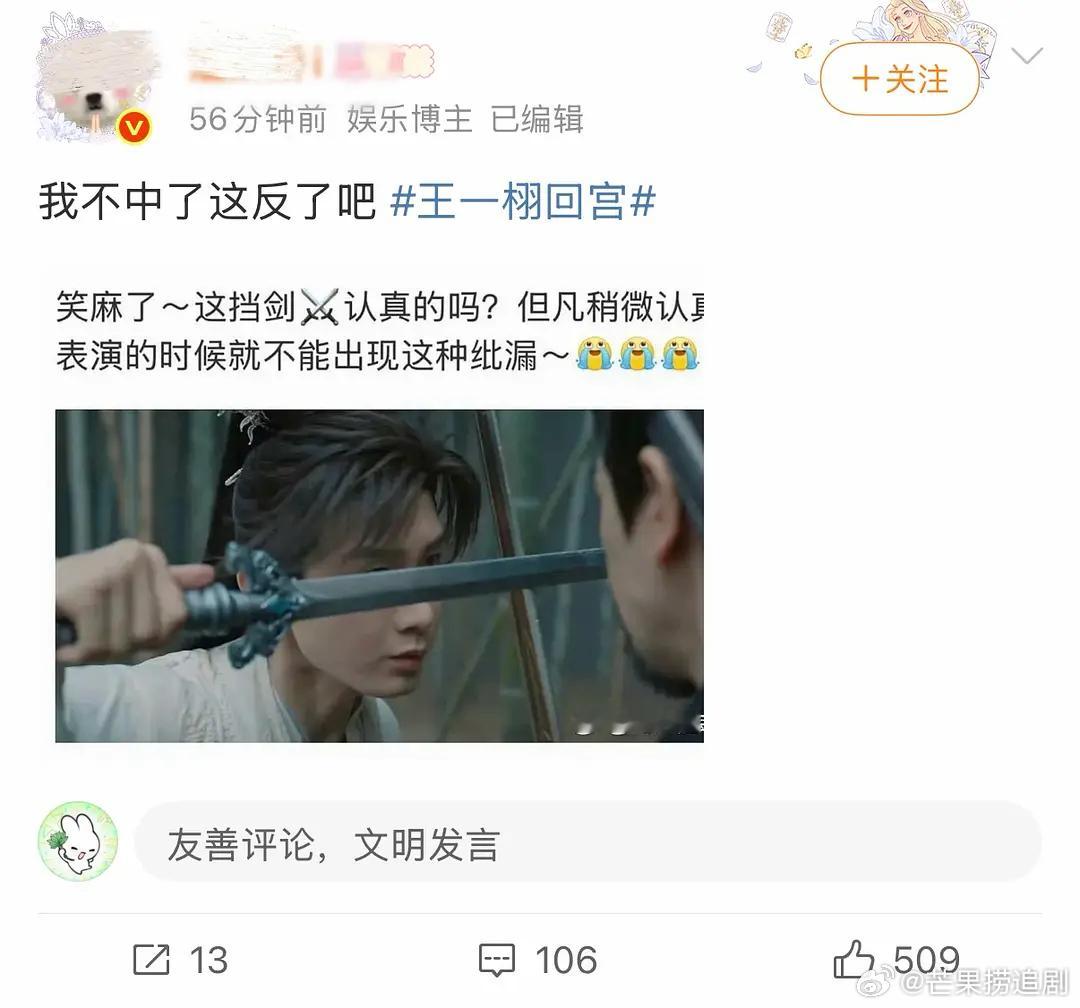The height and width of the screenshot is (1008, 1080).
Task: Tap the orange verified V badge
Action: click(x=134, y=127)
